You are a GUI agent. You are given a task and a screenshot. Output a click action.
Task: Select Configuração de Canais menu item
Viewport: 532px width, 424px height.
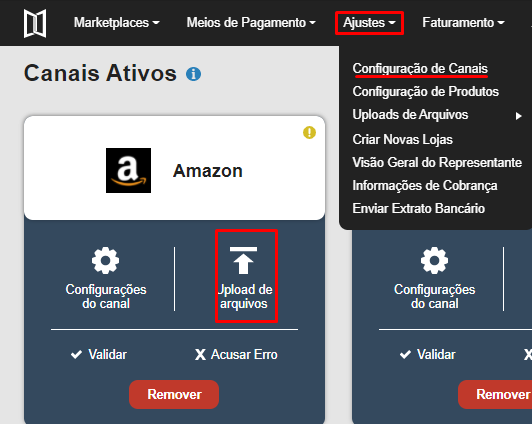click(x=420, y=69)
